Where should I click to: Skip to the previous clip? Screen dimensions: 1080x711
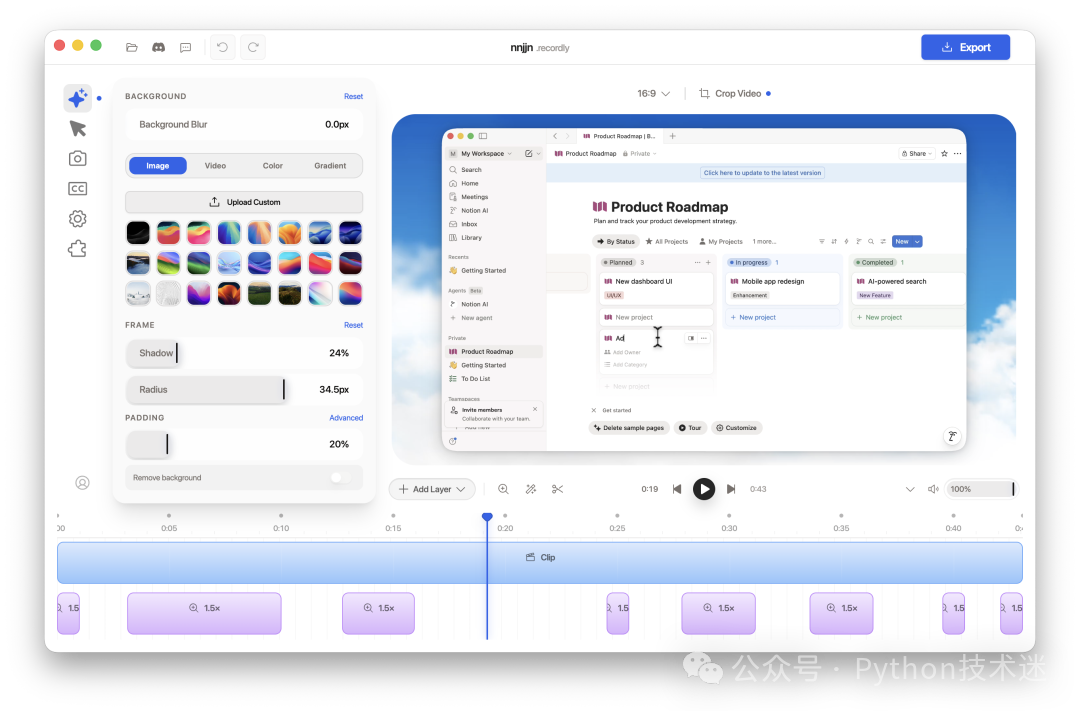tap(677, 489)
